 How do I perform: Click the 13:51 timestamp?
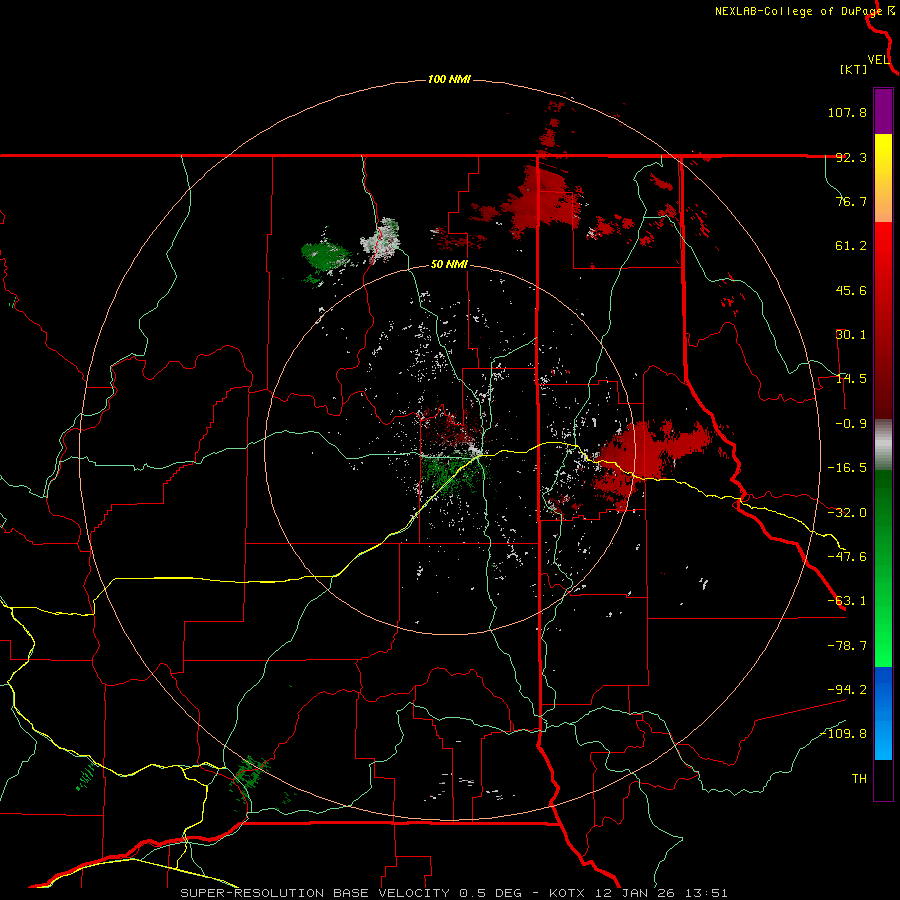coord(709,893)
